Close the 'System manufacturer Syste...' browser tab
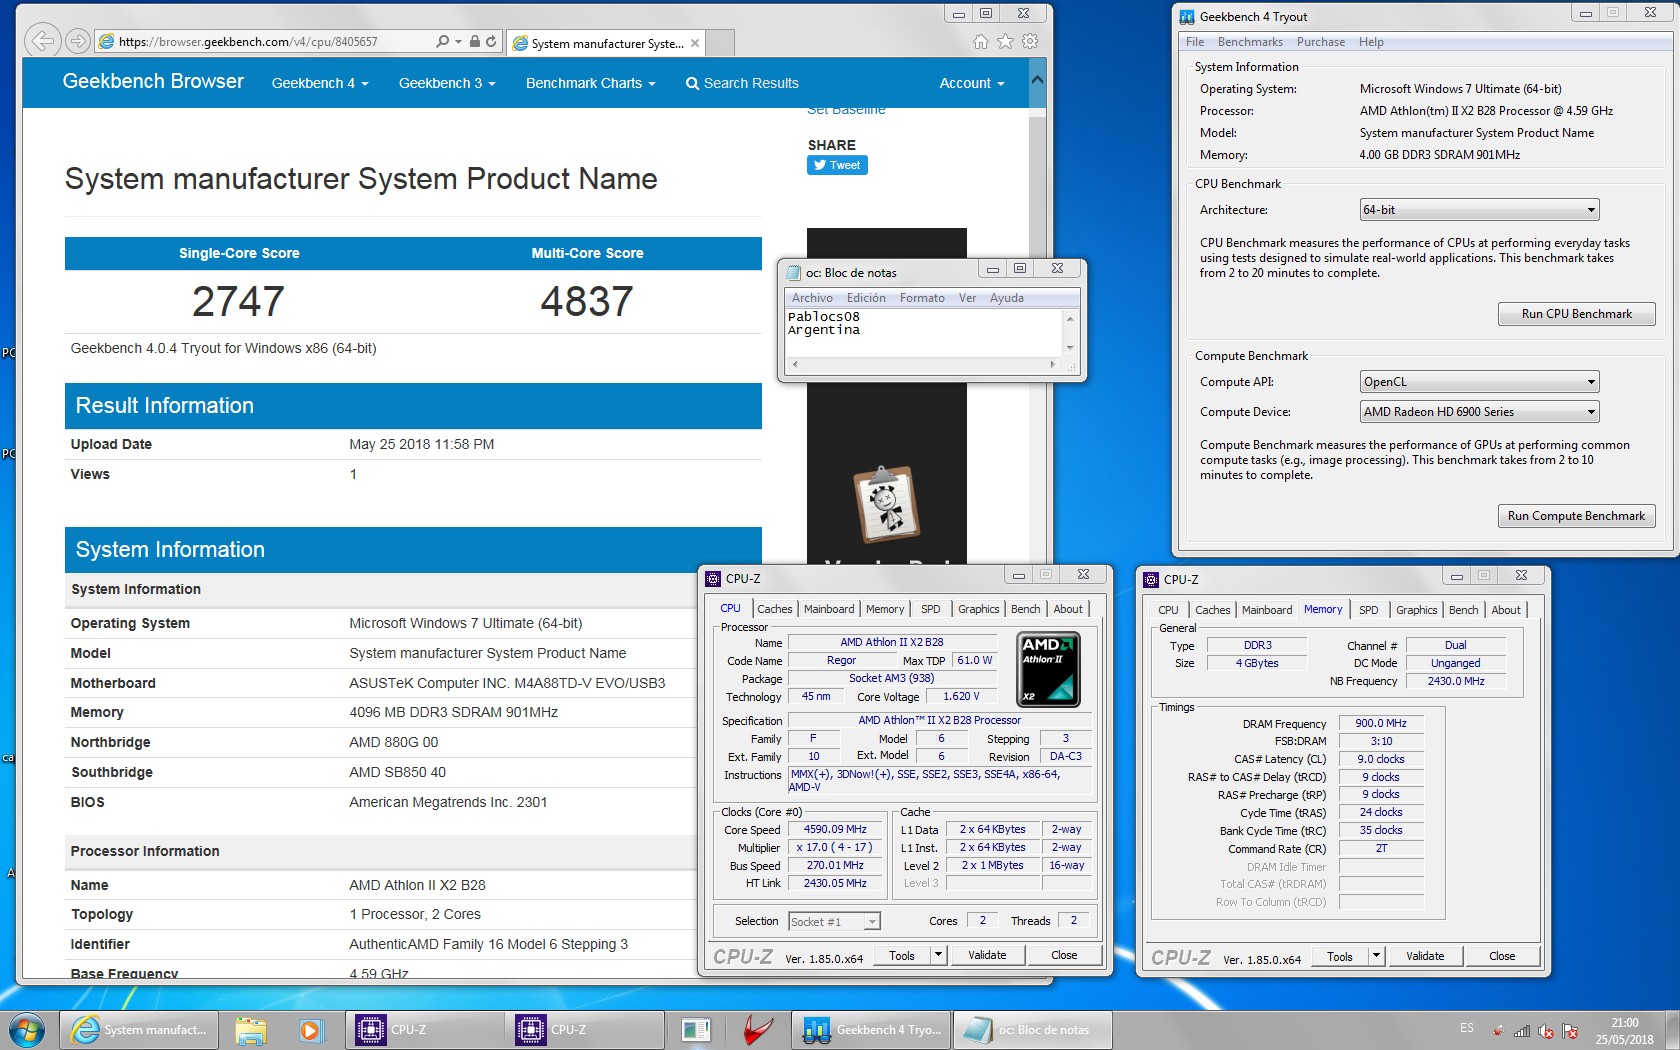Viewport: 1680px width, 1050px height. click(695, 43)
